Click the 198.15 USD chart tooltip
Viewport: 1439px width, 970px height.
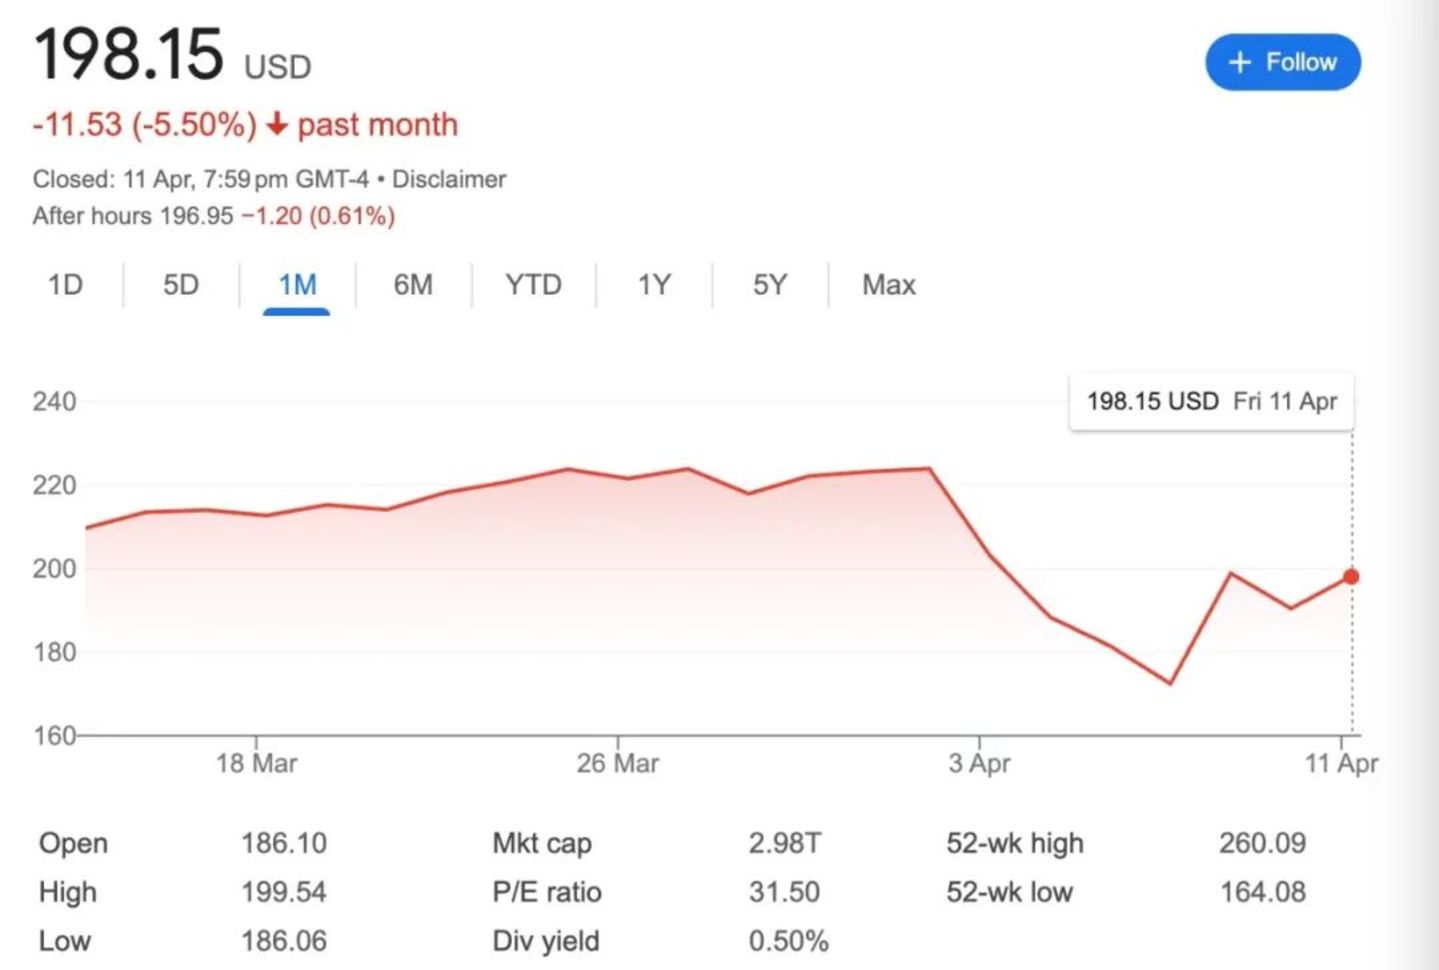[1211, 402]
